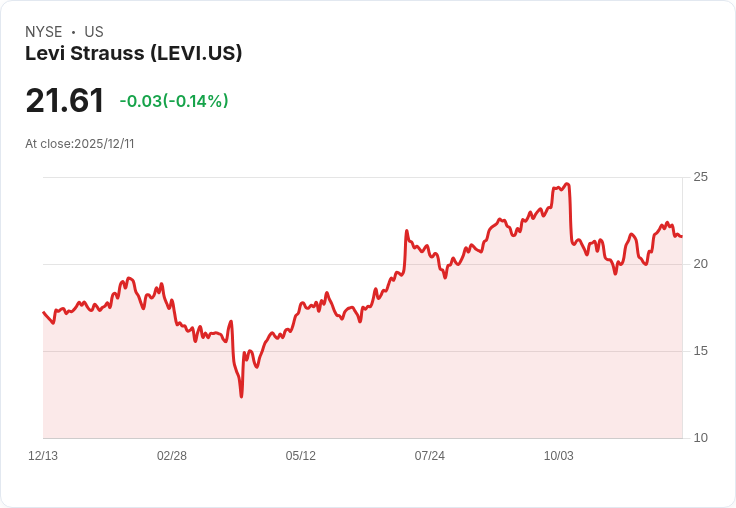Click the 02/28 date axis label
736x508 pixels.
click(x=172, y=455)
